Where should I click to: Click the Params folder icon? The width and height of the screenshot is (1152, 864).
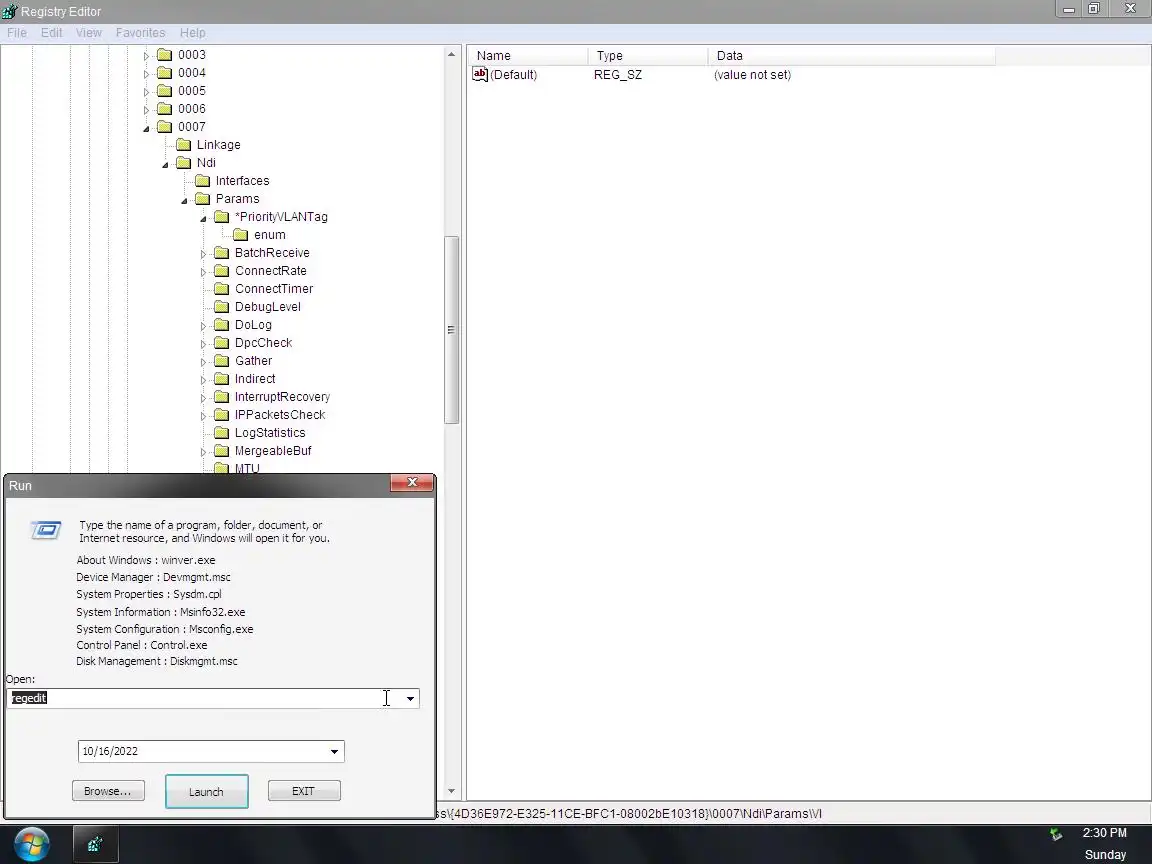coord(203,199)
